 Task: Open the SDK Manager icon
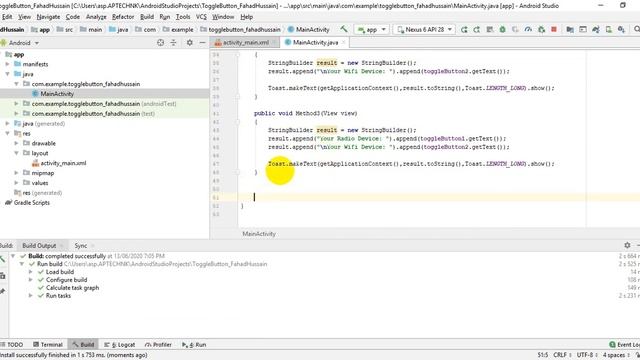621,29
